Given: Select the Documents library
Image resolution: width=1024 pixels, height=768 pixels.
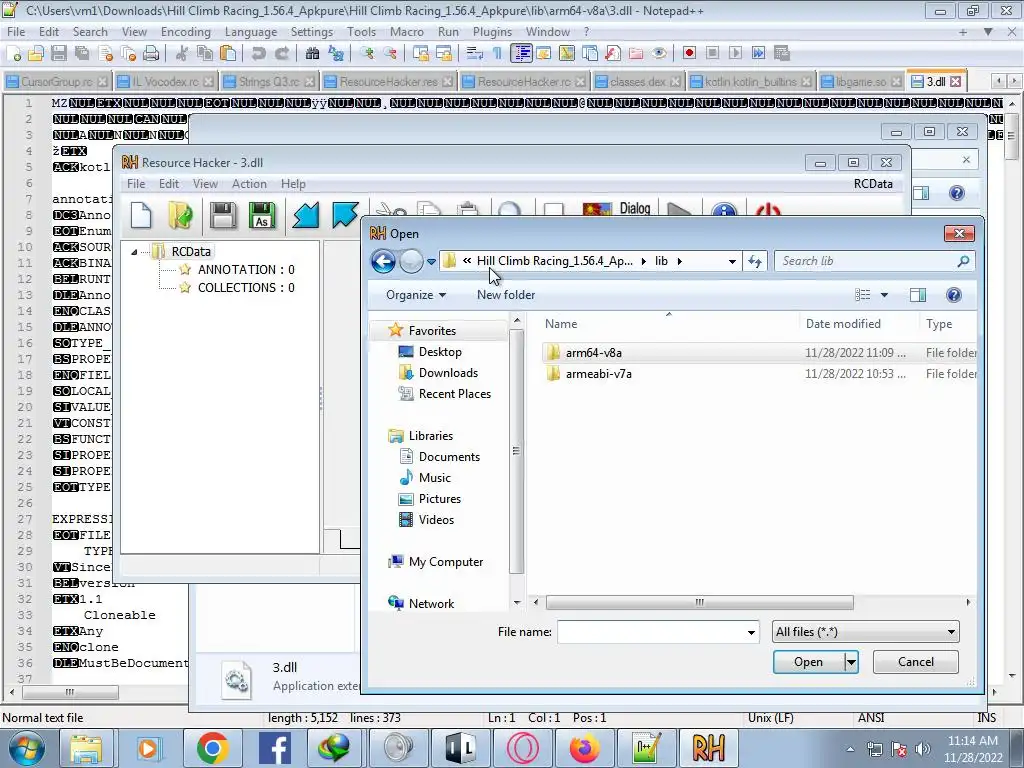Looking at the screenshot, I should (449, 457).
